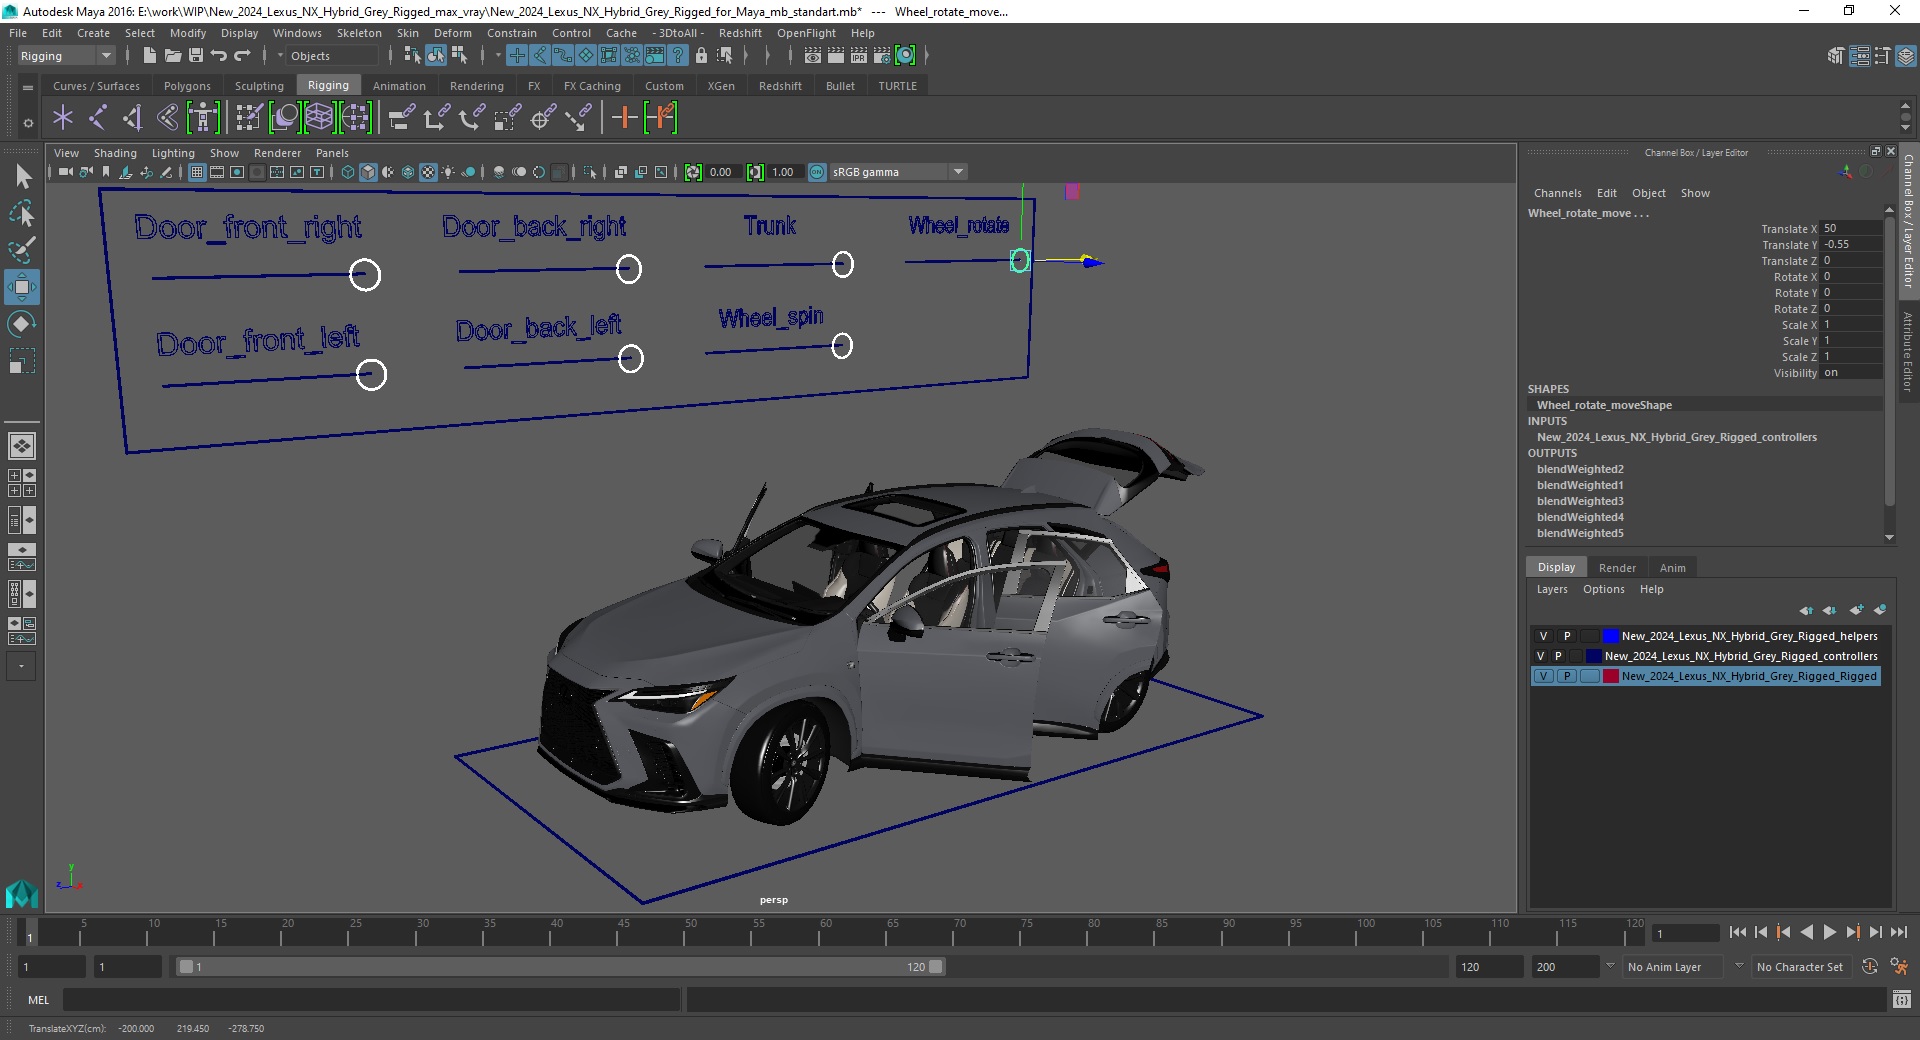Click the Save Scene icon
Viewport: 1920px width, 1040px height.
(196, 56)
